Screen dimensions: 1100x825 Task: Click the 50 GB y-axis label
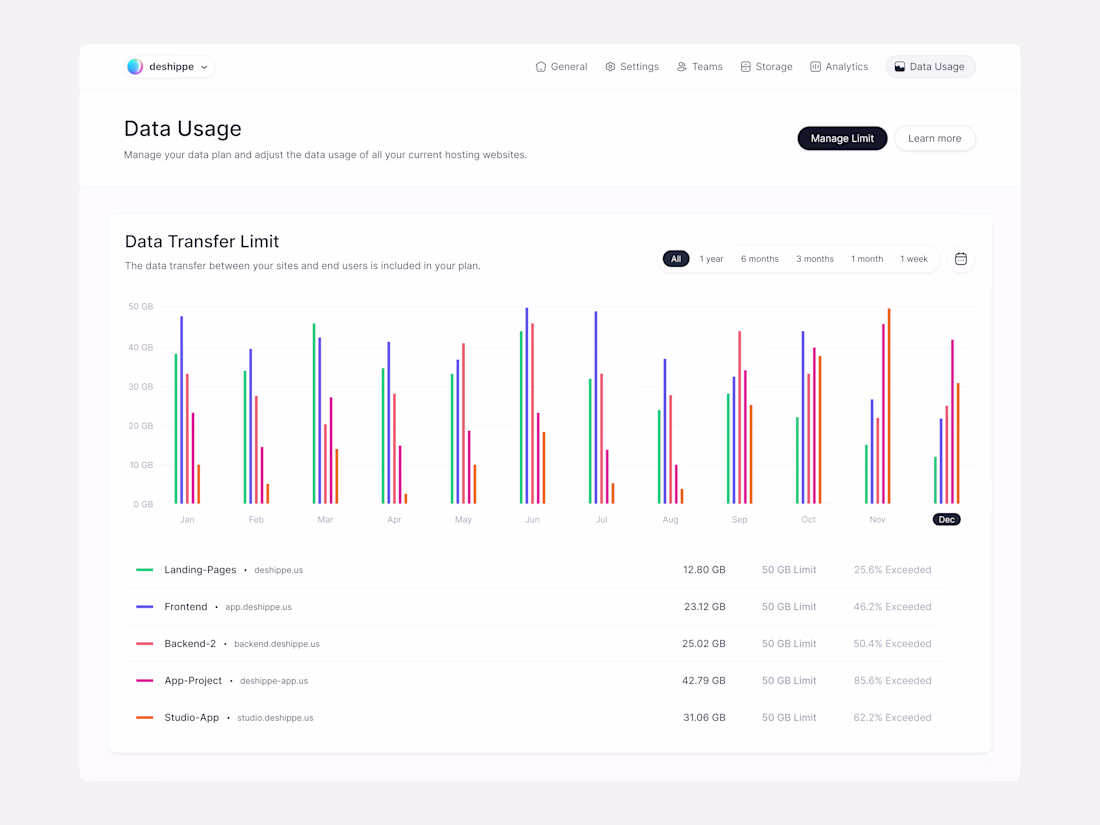tap(140, 307)
